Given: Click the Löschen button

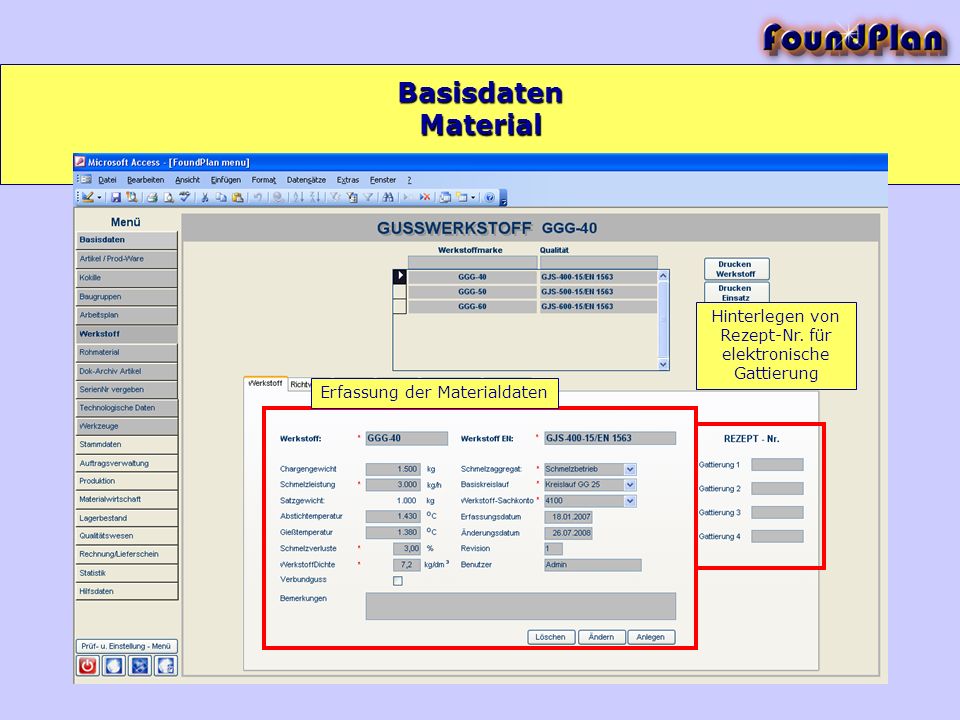Looking at the screenshot, I should (x=551, y=637).
